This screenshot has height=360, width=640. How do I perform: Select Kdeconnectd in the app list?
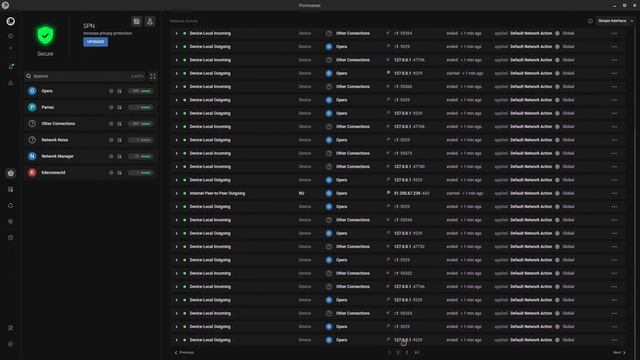[91, 173]
